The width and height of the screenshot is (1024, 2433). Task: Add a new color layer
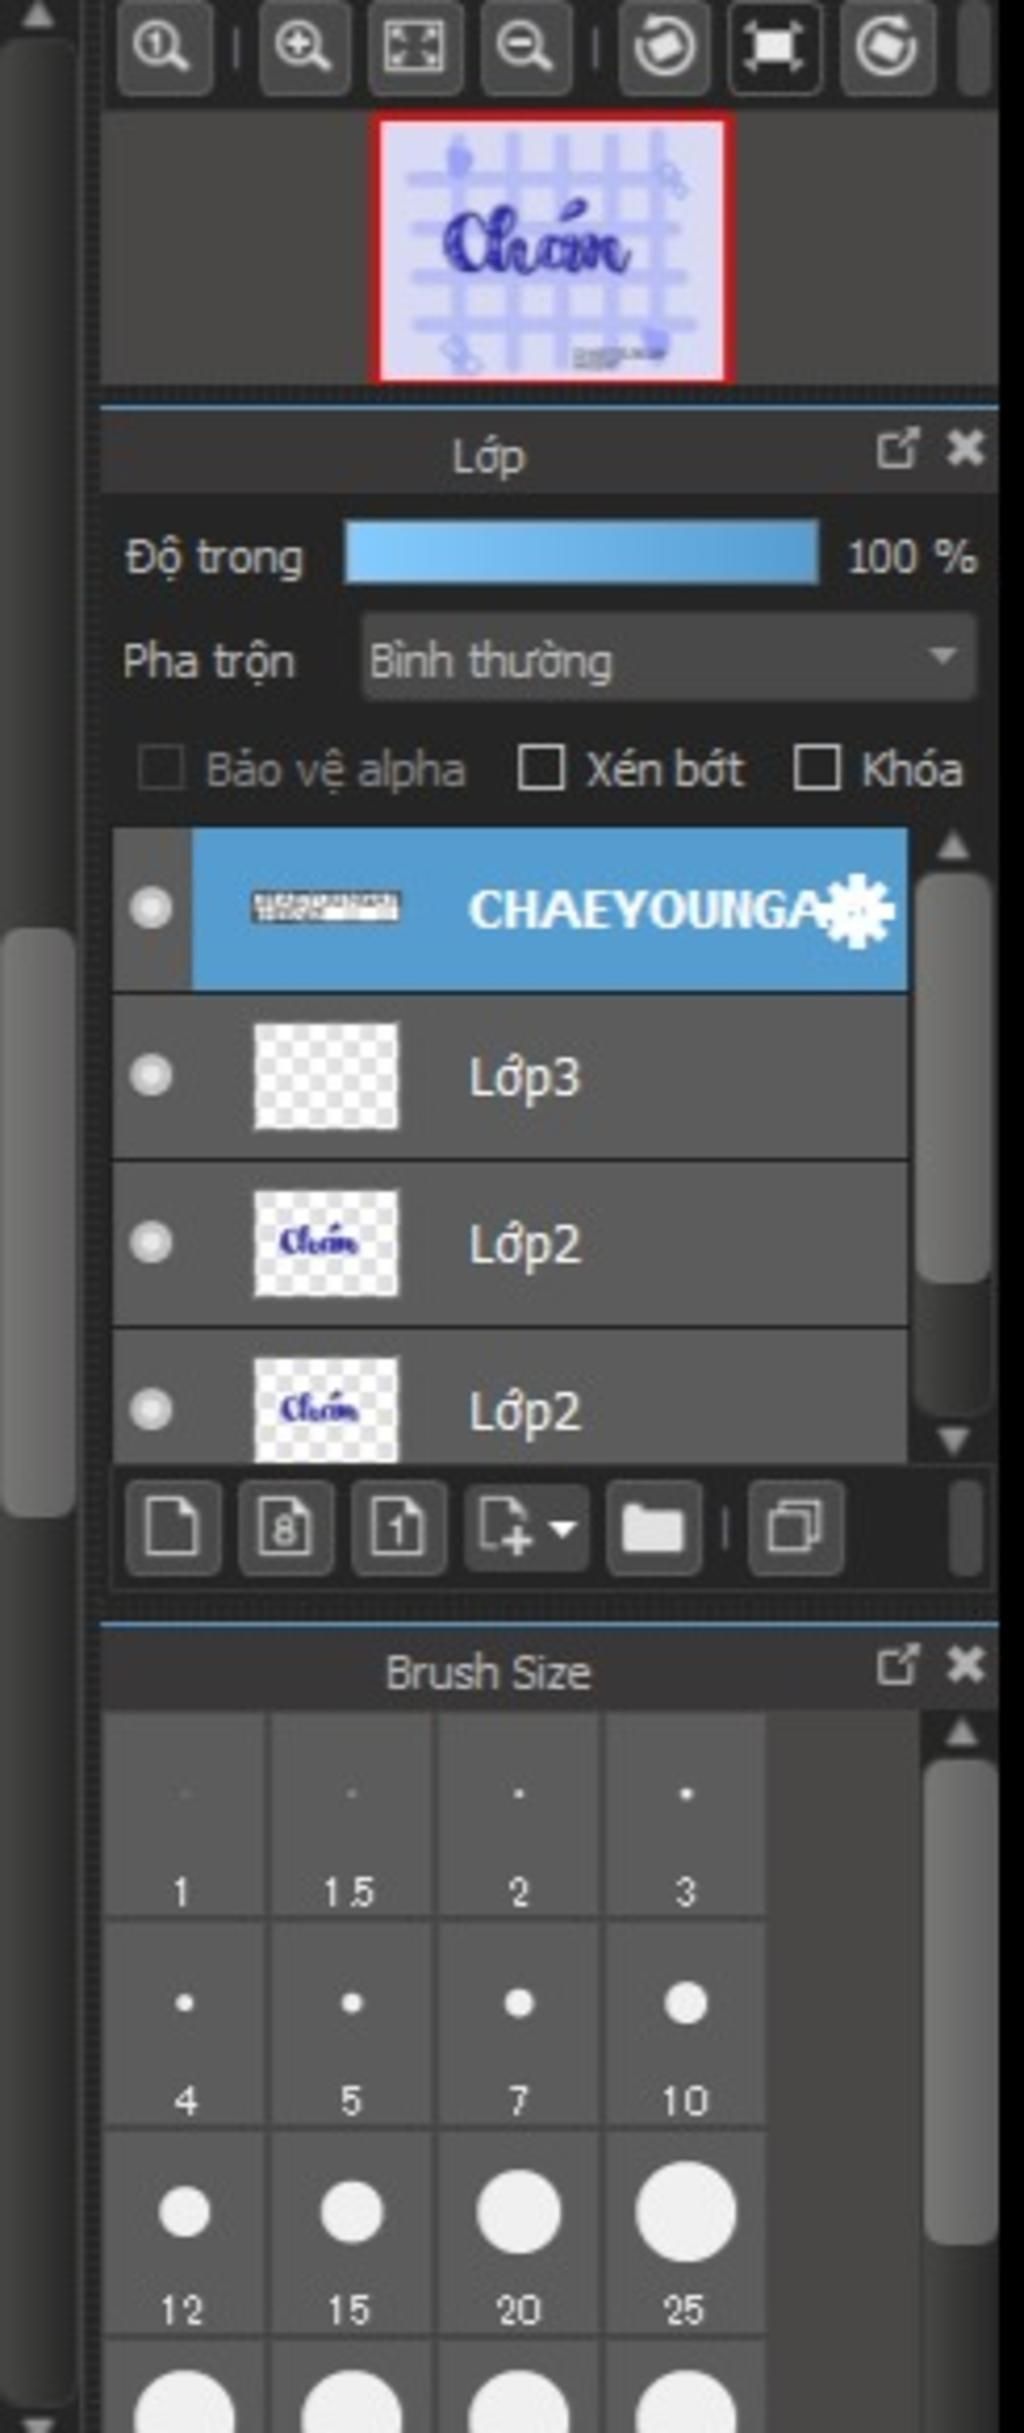coord(173,1527)
